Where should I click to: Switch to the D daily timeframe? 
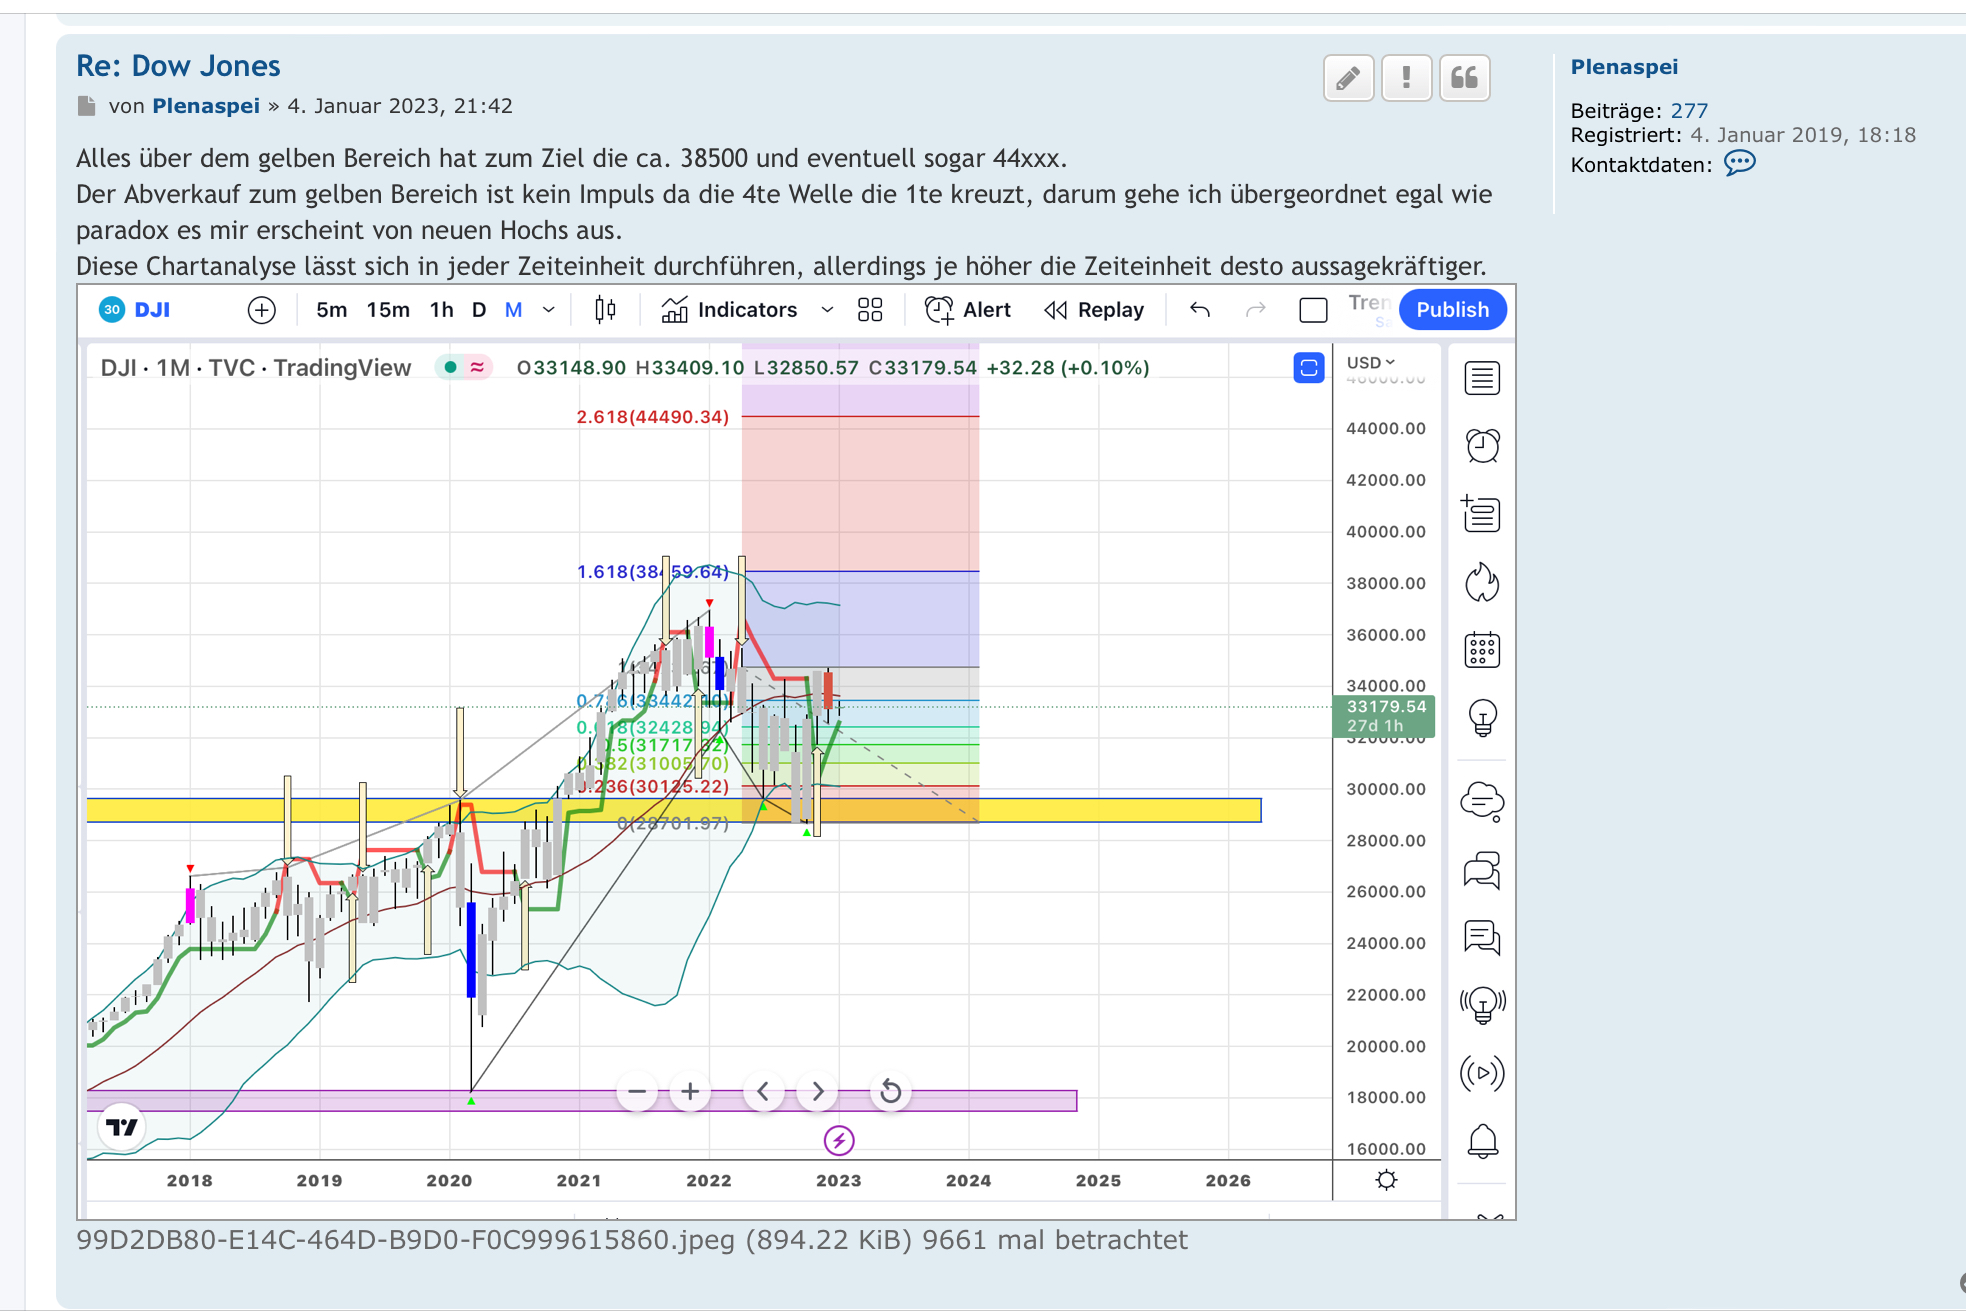479,310
